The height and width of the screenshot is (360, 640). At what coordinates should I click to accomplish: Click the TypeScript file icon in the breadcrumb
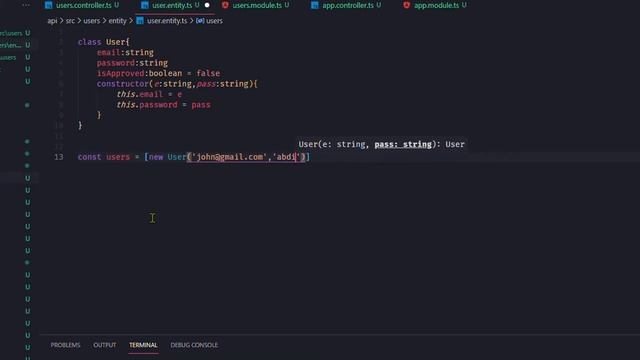[140, 21]
